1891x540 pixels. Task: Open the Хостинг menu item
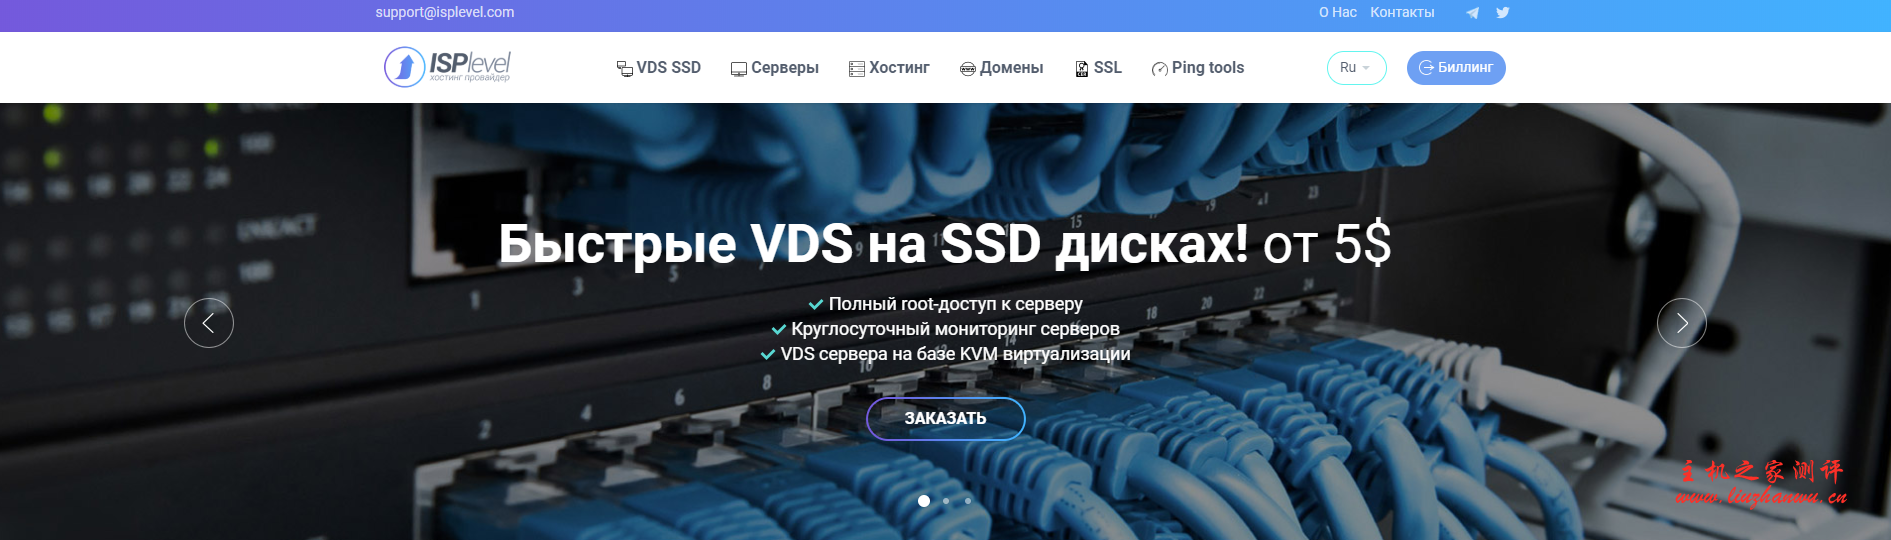(x=889, y=68)
